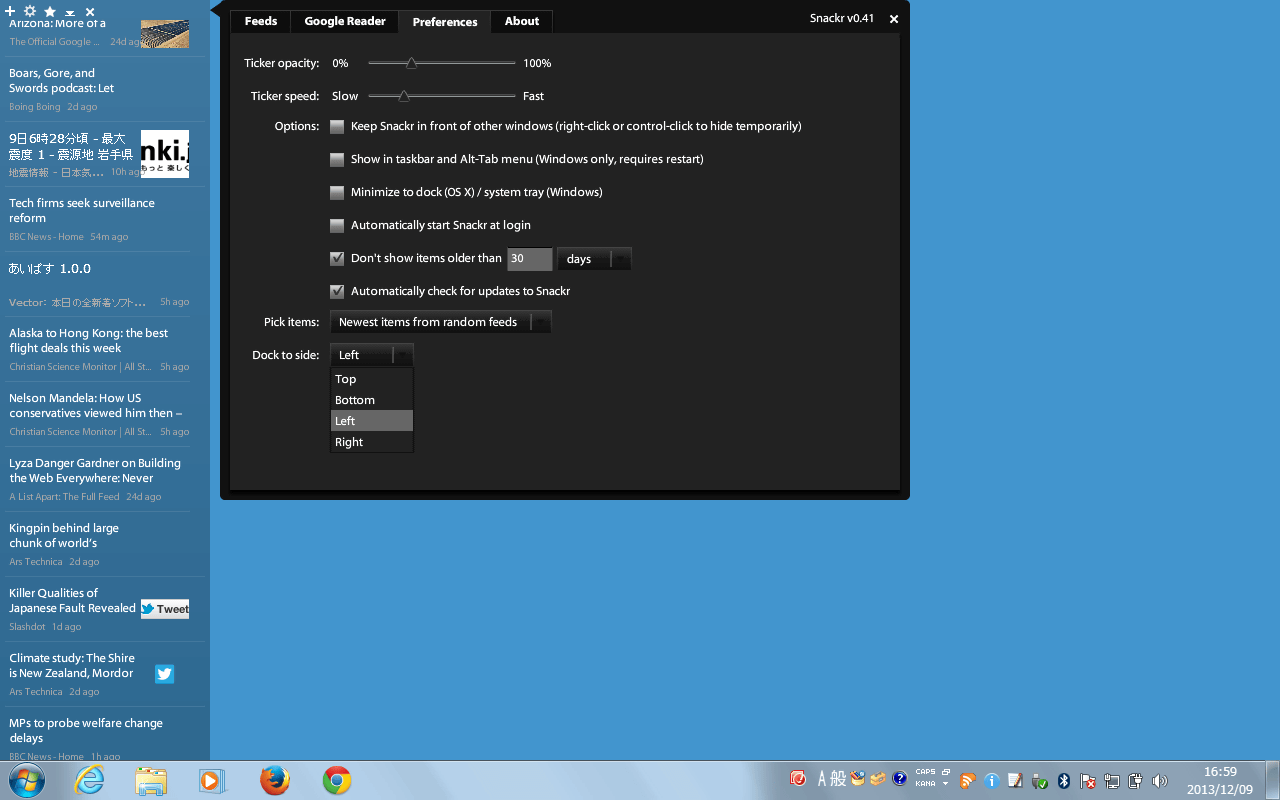Open the Windows Start orb
The height and width of the screenshot is (800, 1280).
tap(27, 780)
